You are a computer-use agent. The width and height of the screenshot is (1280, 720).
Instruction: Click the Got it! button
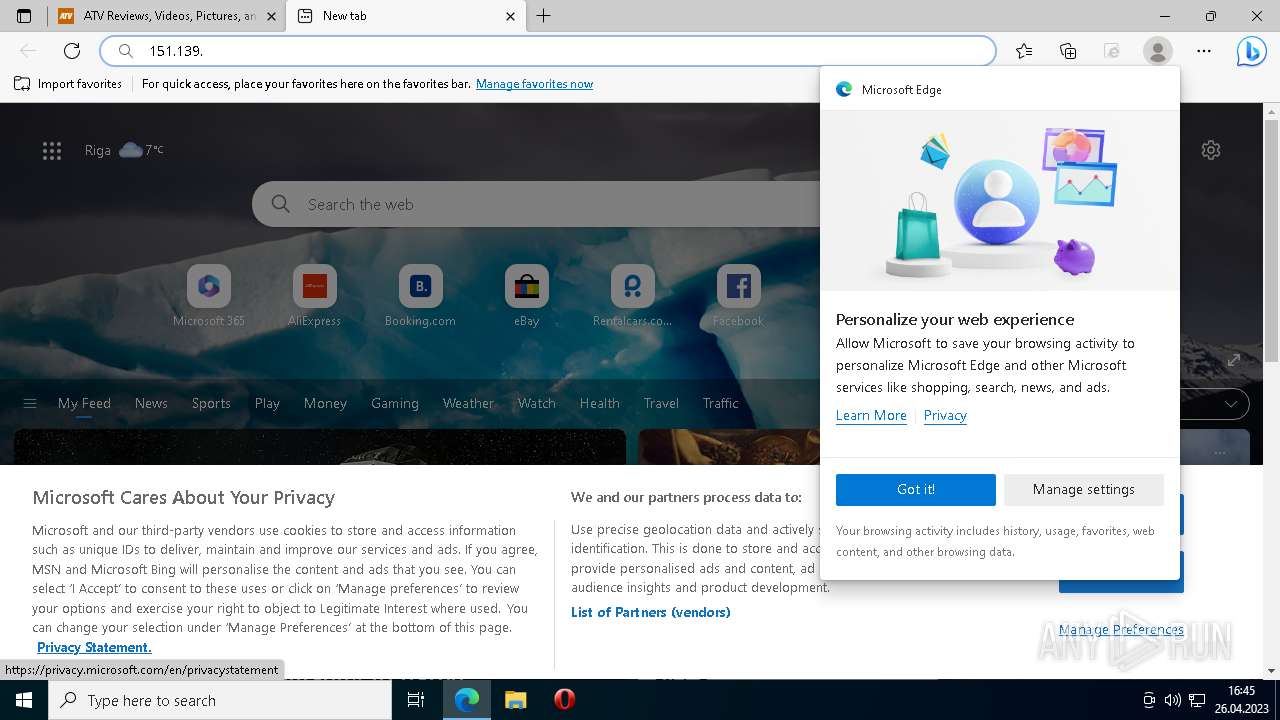(916, 489)
